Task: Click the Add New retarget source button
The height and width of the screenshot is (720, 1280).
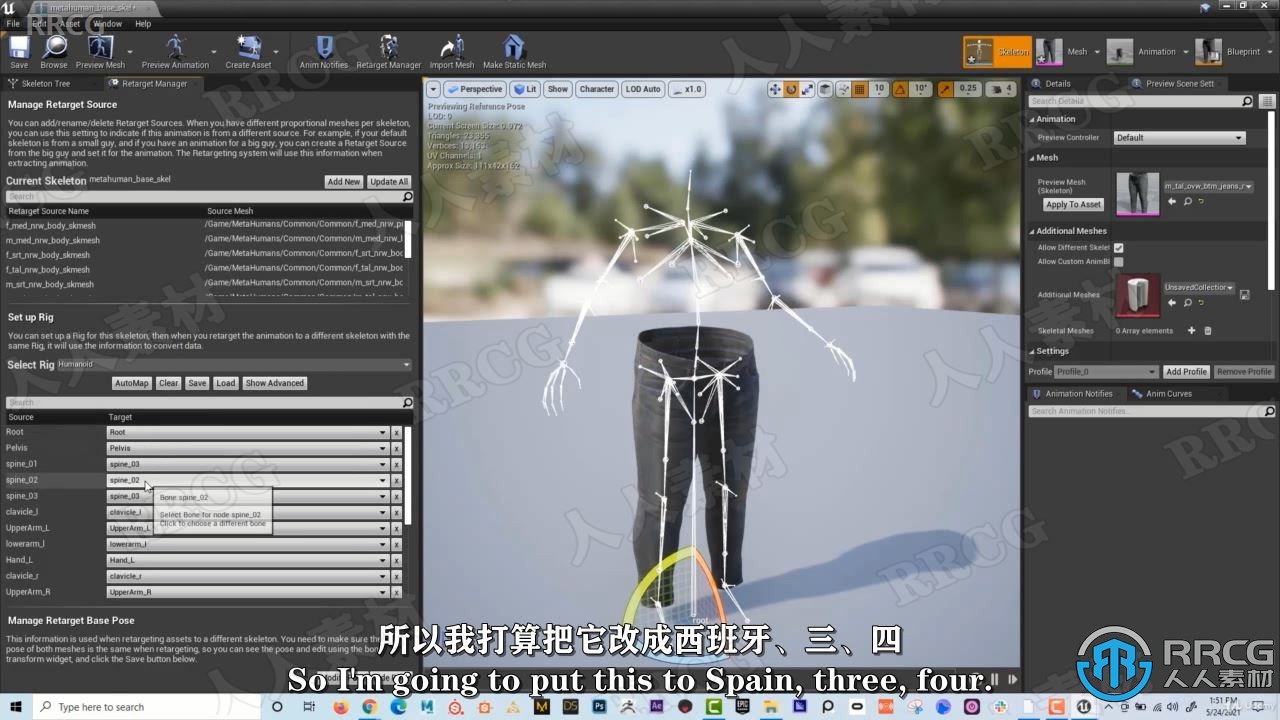Action: (344, 182)
